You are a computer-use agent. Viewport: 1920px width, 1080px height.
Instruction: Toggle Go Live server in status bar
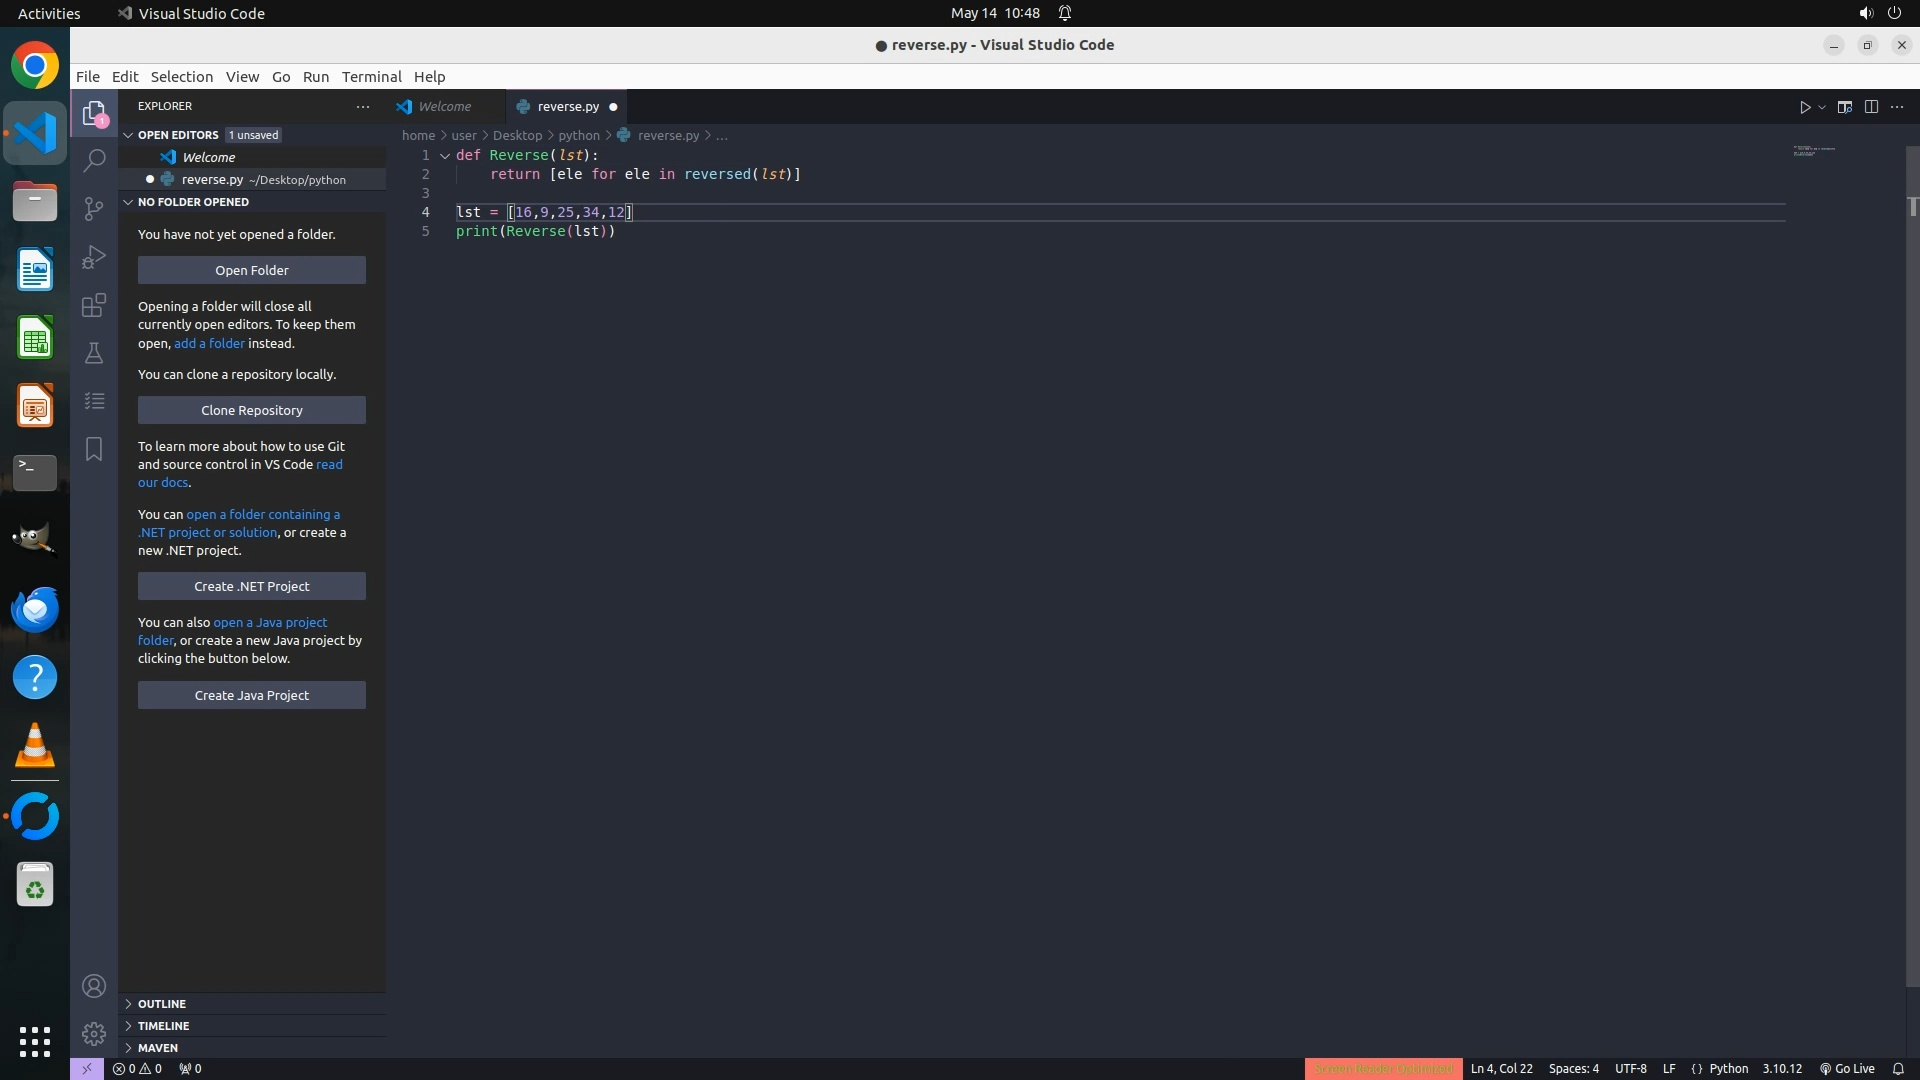[1847, 1068]
